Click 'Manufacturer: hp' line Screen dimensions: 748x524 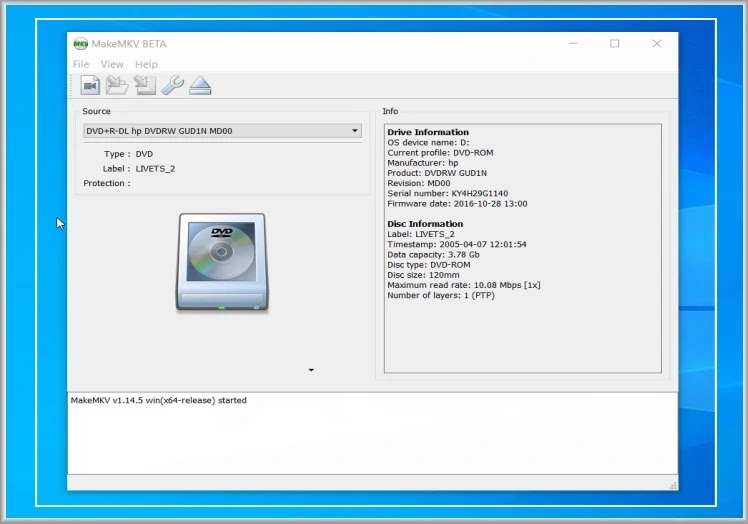pyautogui.click(x=423, y=163)
